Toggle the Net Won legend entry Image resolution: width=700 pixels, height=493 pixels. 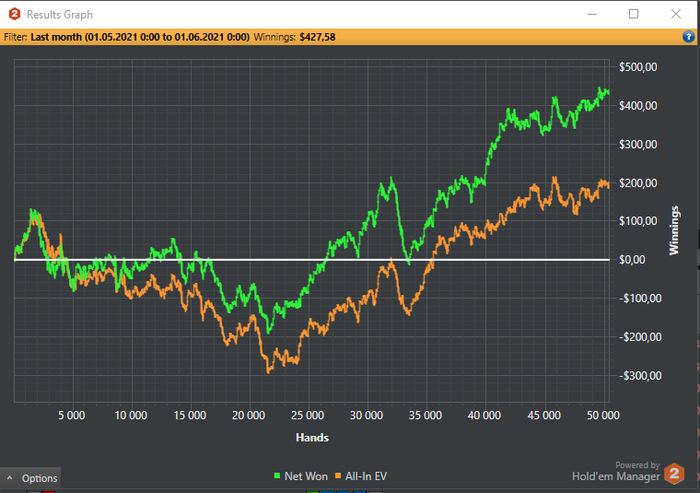(x=301, y=476)
